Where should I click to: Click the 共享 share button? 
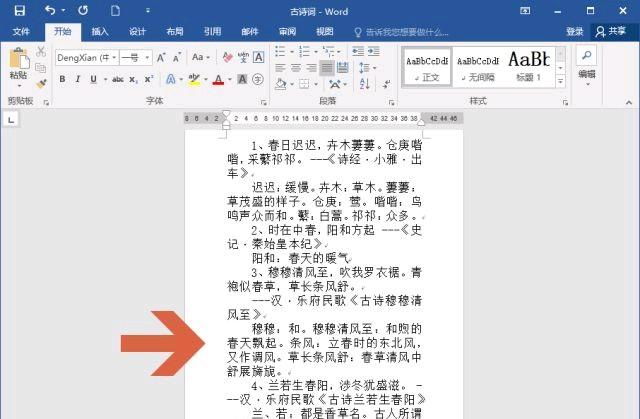[x=611, y=31]
